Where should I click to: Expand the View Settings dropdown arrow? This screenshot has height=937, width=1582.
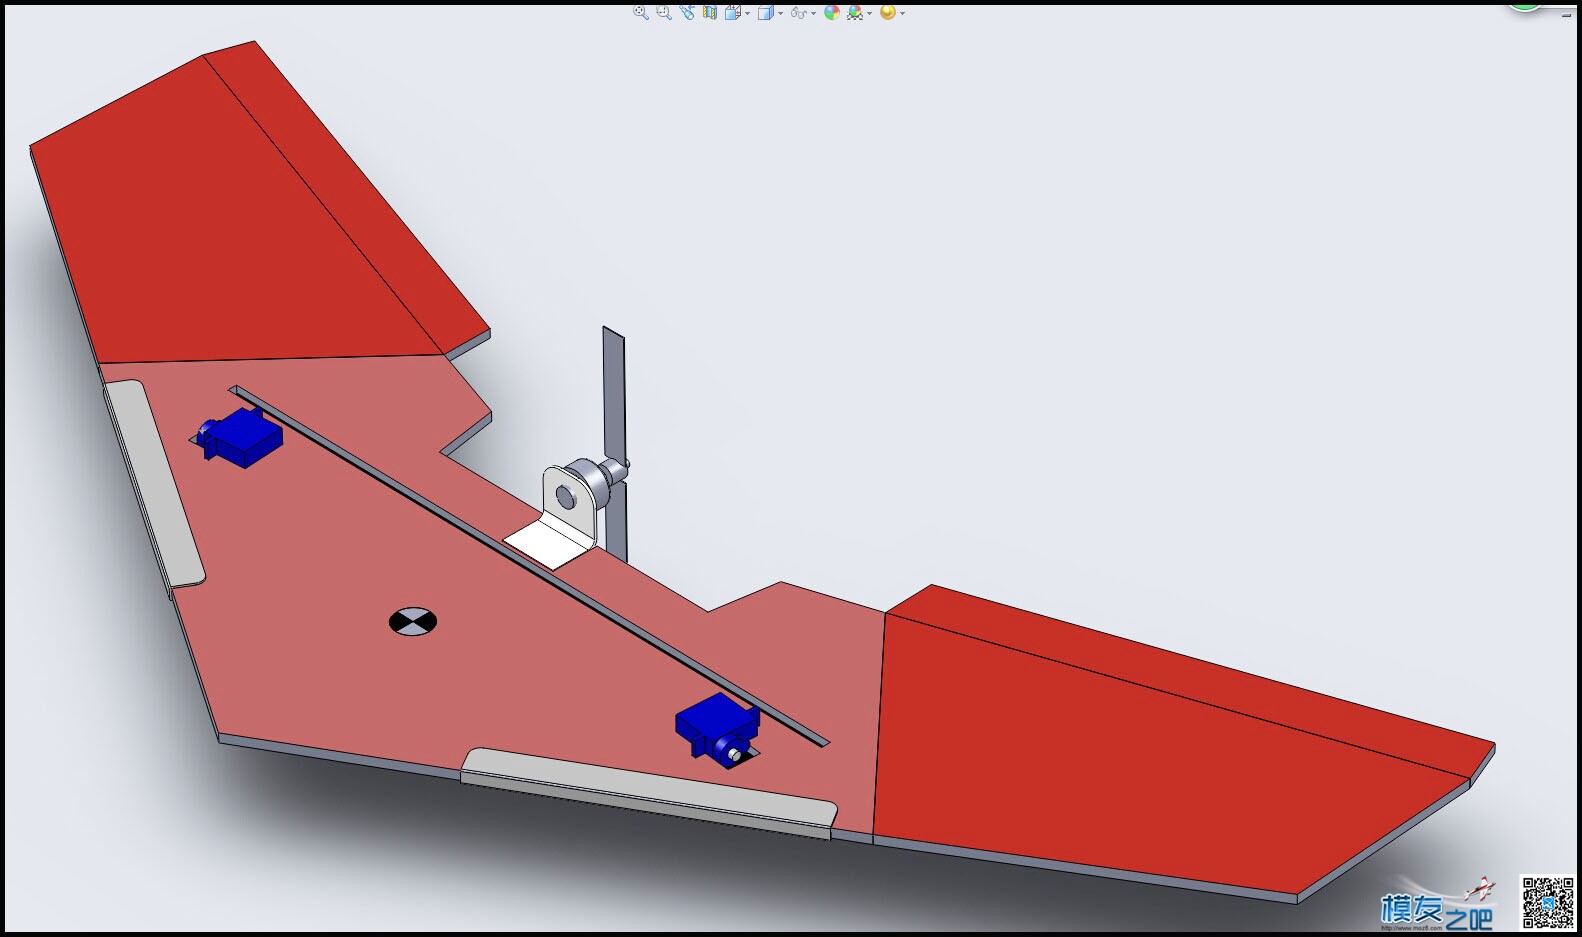point(903,14)
